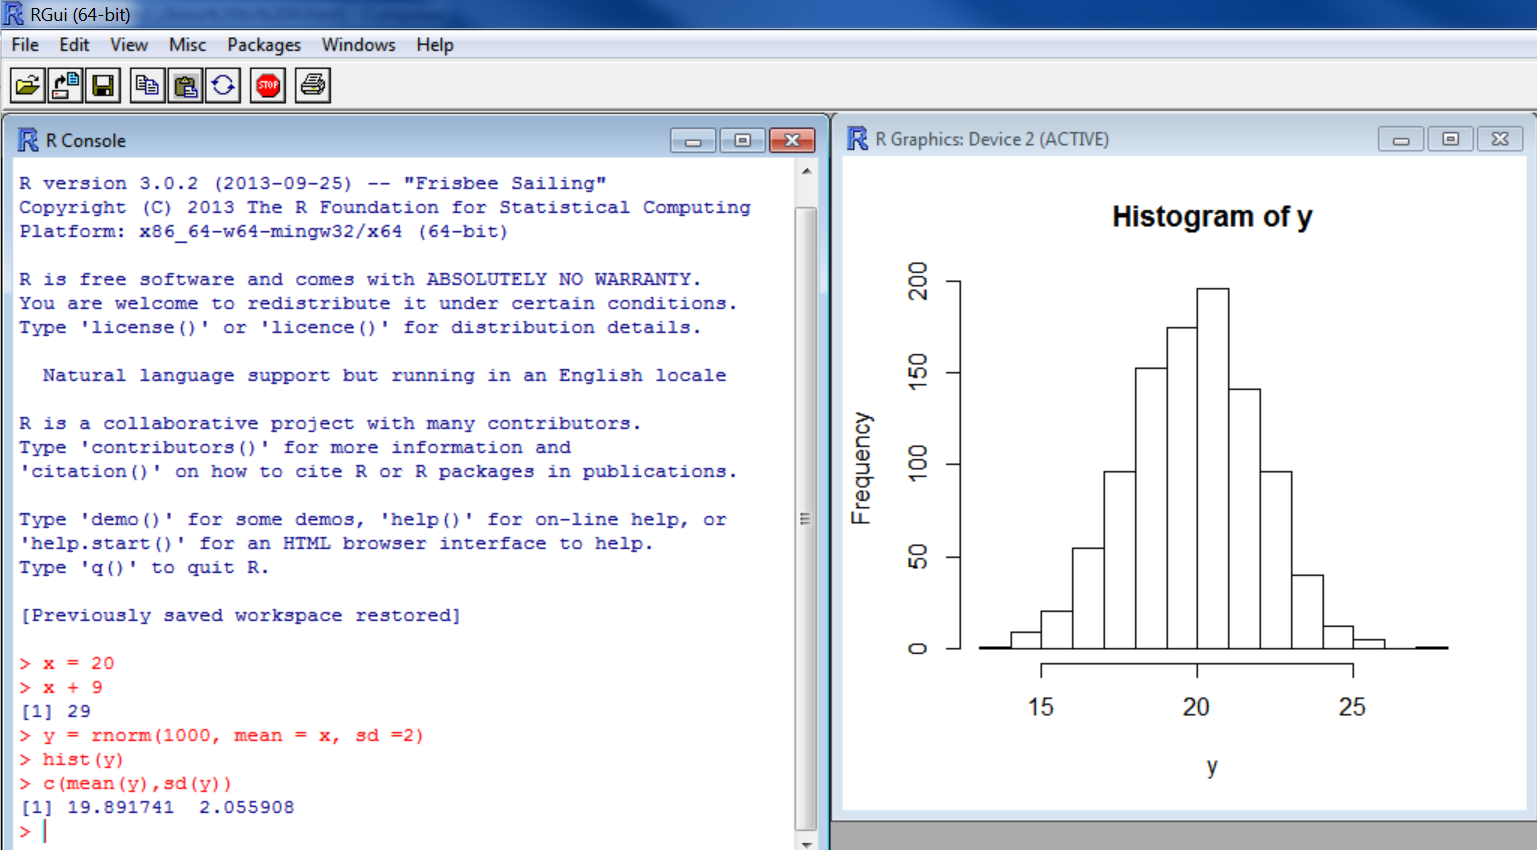This screenshot has height=850, width=1537.
Task: Open the File menu
Action: pos(24,44)
